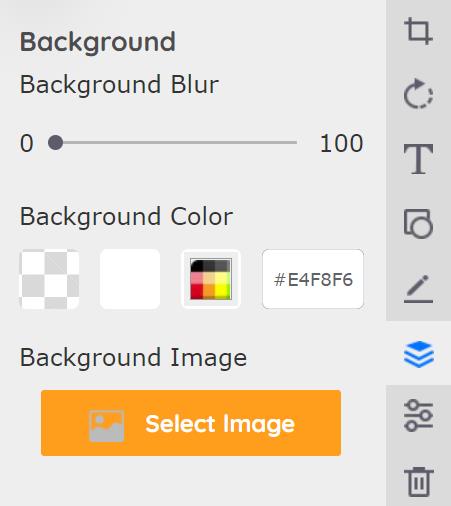Choose the transparent checkerboard background swatch
The height and width of the screenshot is (506, 451).
pyautogui.click(x=50, y=279)
